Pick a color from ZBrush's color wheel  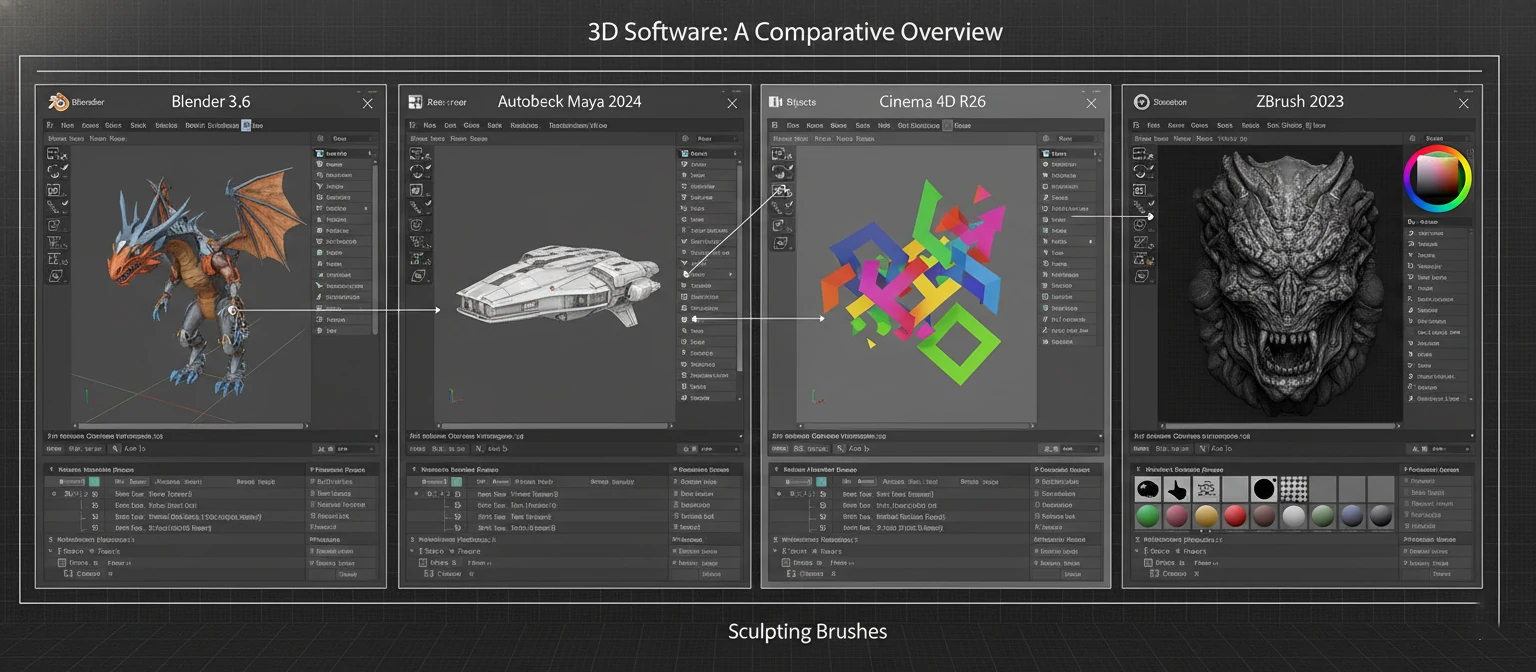tap(1436, 177)
